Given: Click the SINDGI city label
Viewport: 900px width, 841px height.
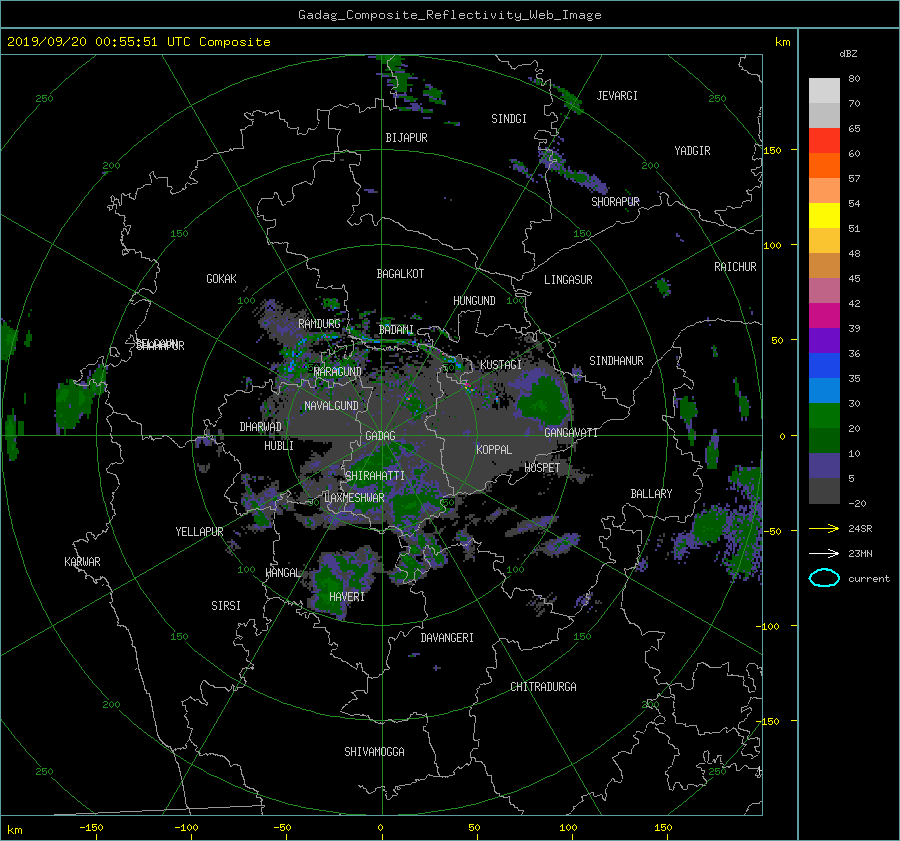Looking at the screenshot, I should [x=509, y=119].
